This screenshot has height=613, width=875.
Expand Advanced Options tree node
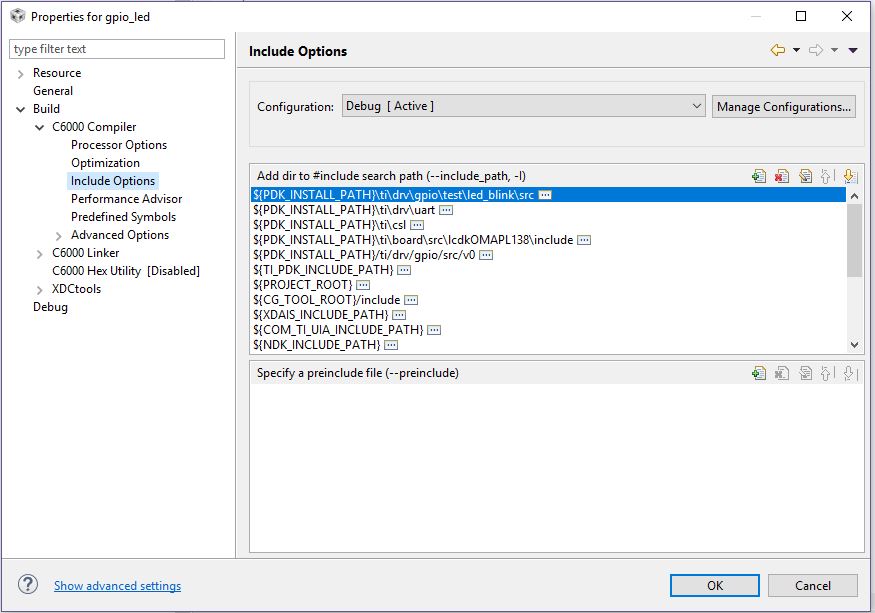click(x=59, y=235)
